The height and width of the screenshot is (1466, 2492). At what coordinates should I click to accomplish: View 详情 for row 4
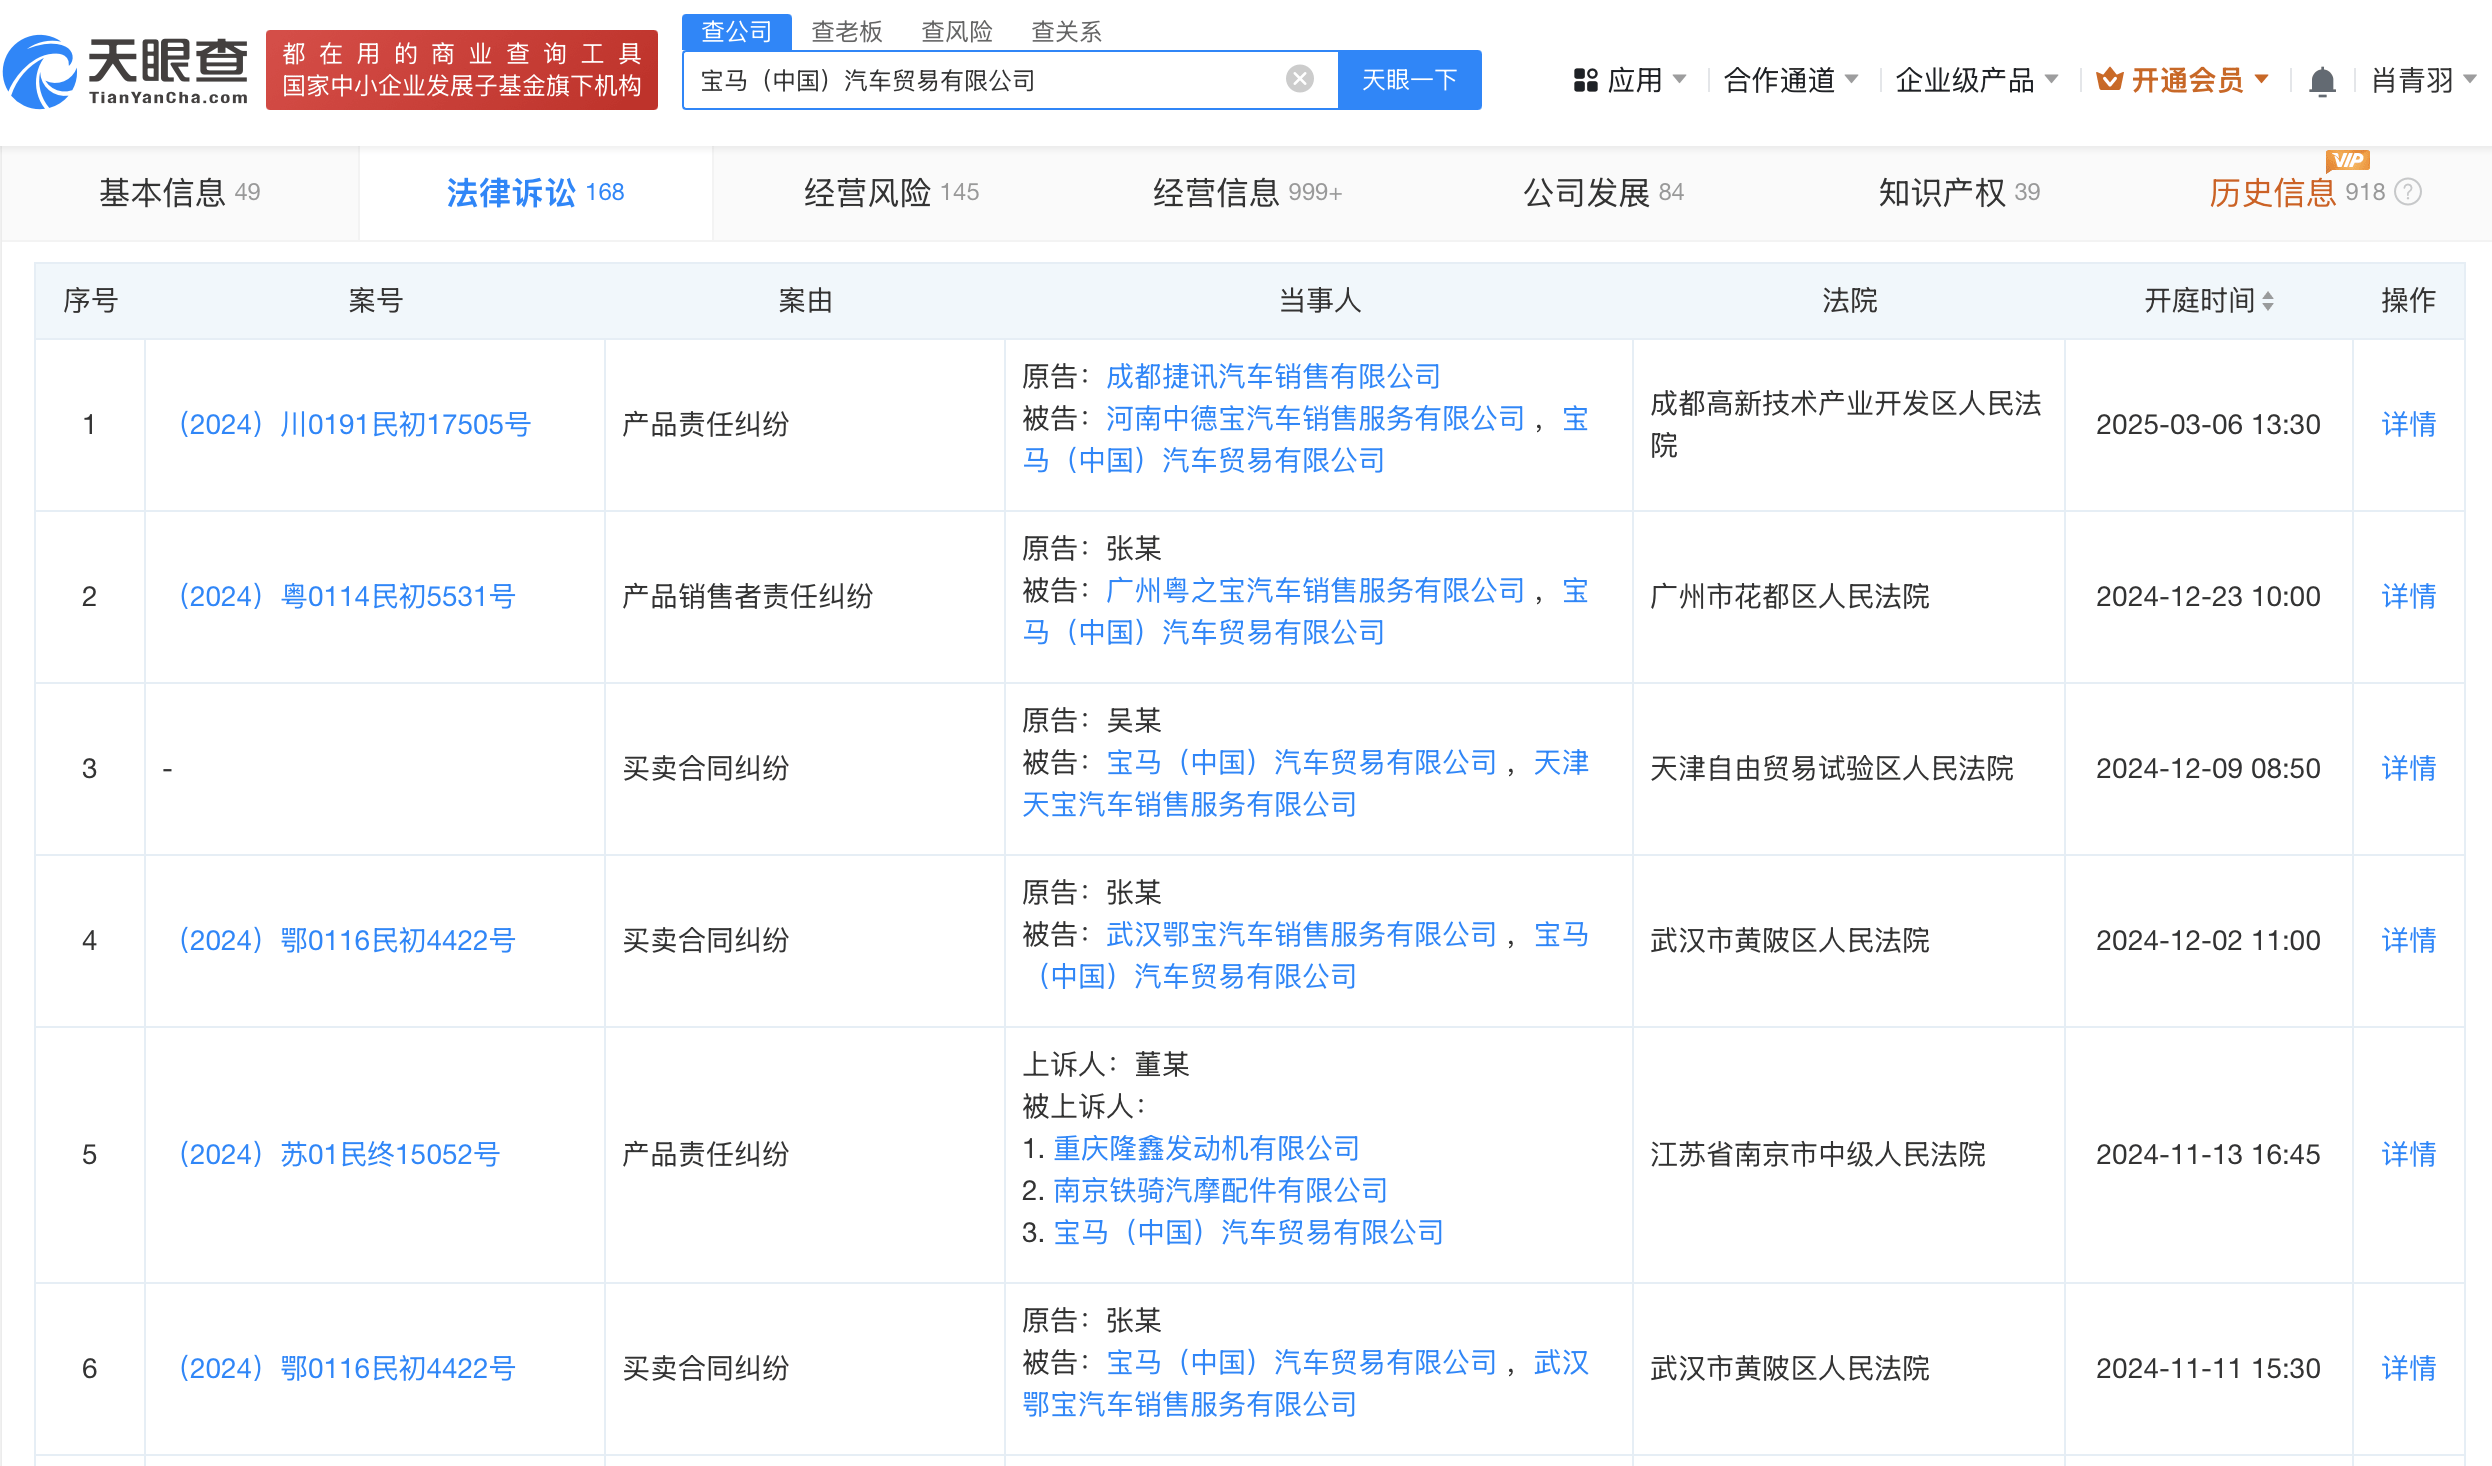[2408, 940]
